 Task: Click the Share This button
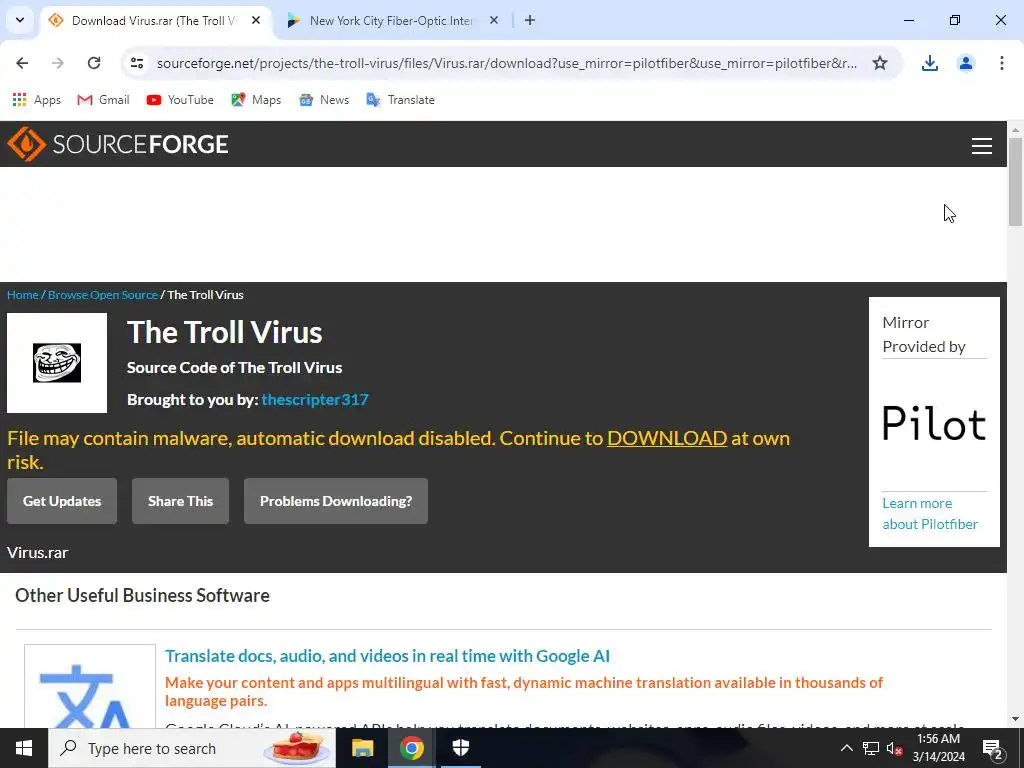coord(180,501)
